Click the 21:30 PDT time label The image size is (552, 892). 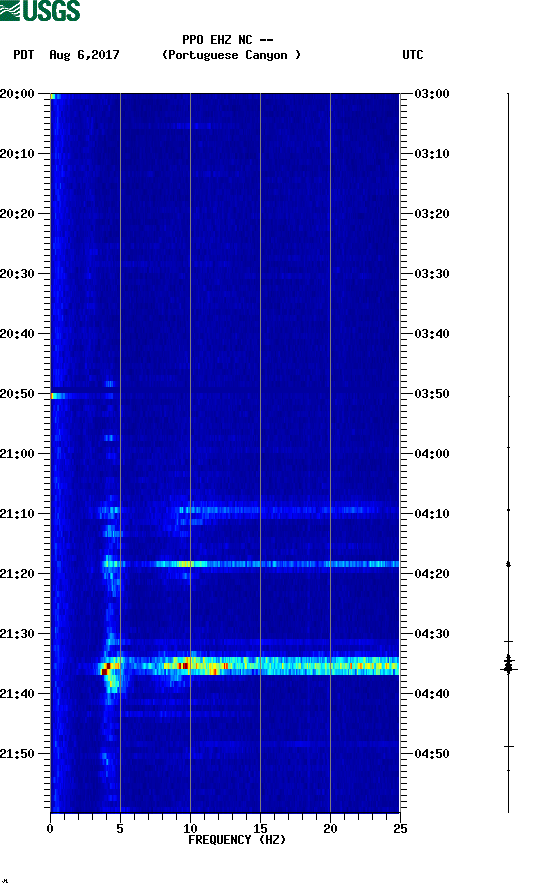click(17, 634)
